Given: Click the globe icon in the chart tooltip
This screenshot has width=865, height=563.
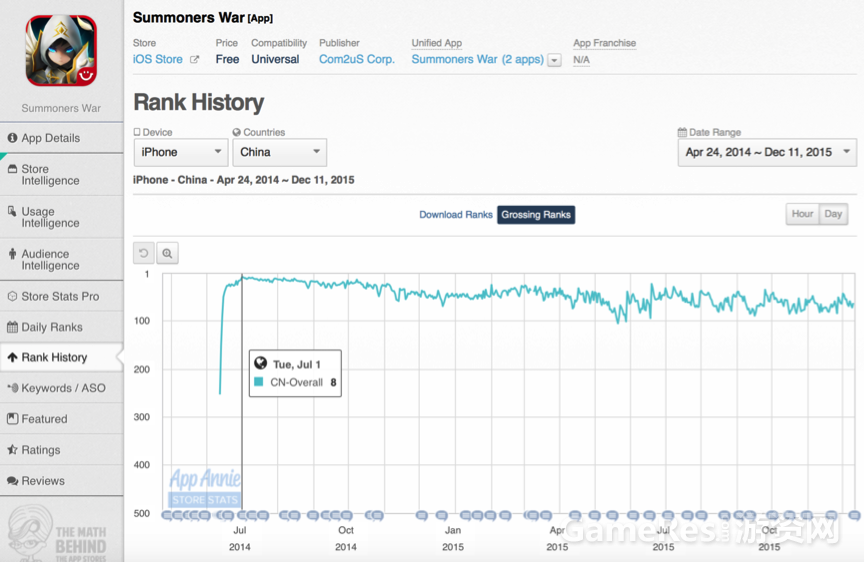Looking at the screenshot, I should tap(261, 363).
